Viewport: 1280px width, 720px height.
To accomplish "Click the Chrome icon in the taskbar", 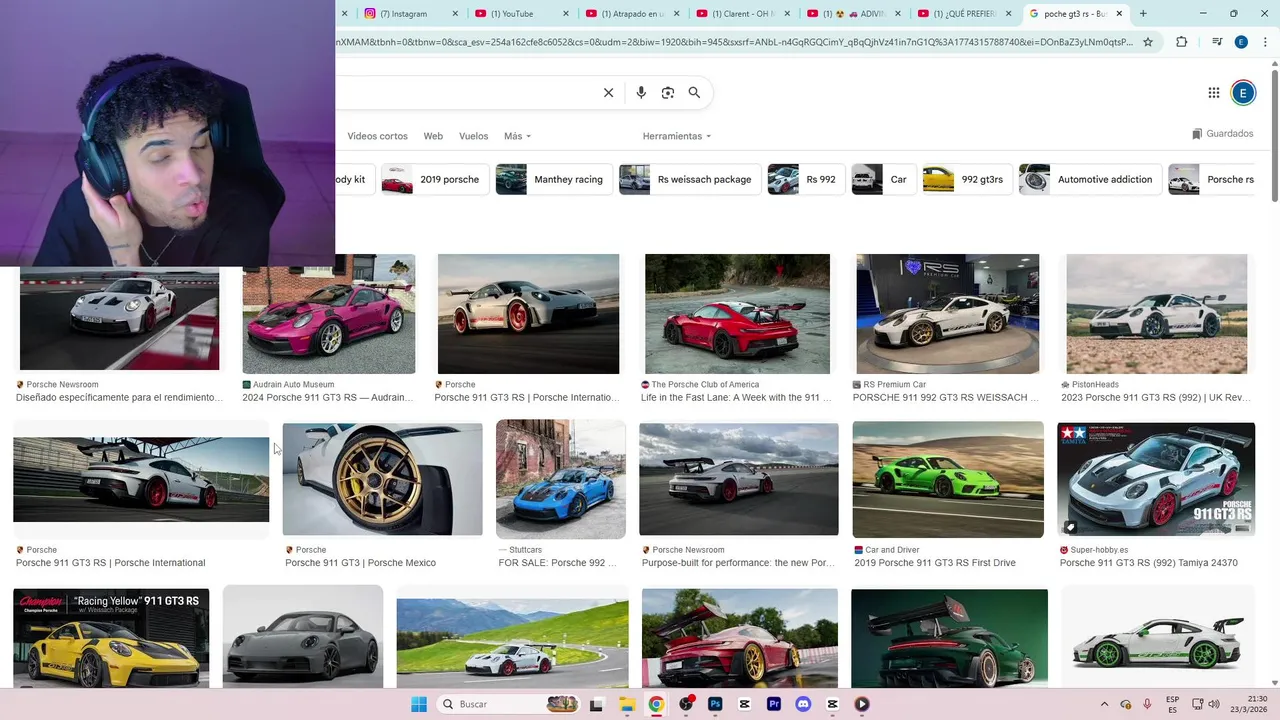I will click(656, 704).
